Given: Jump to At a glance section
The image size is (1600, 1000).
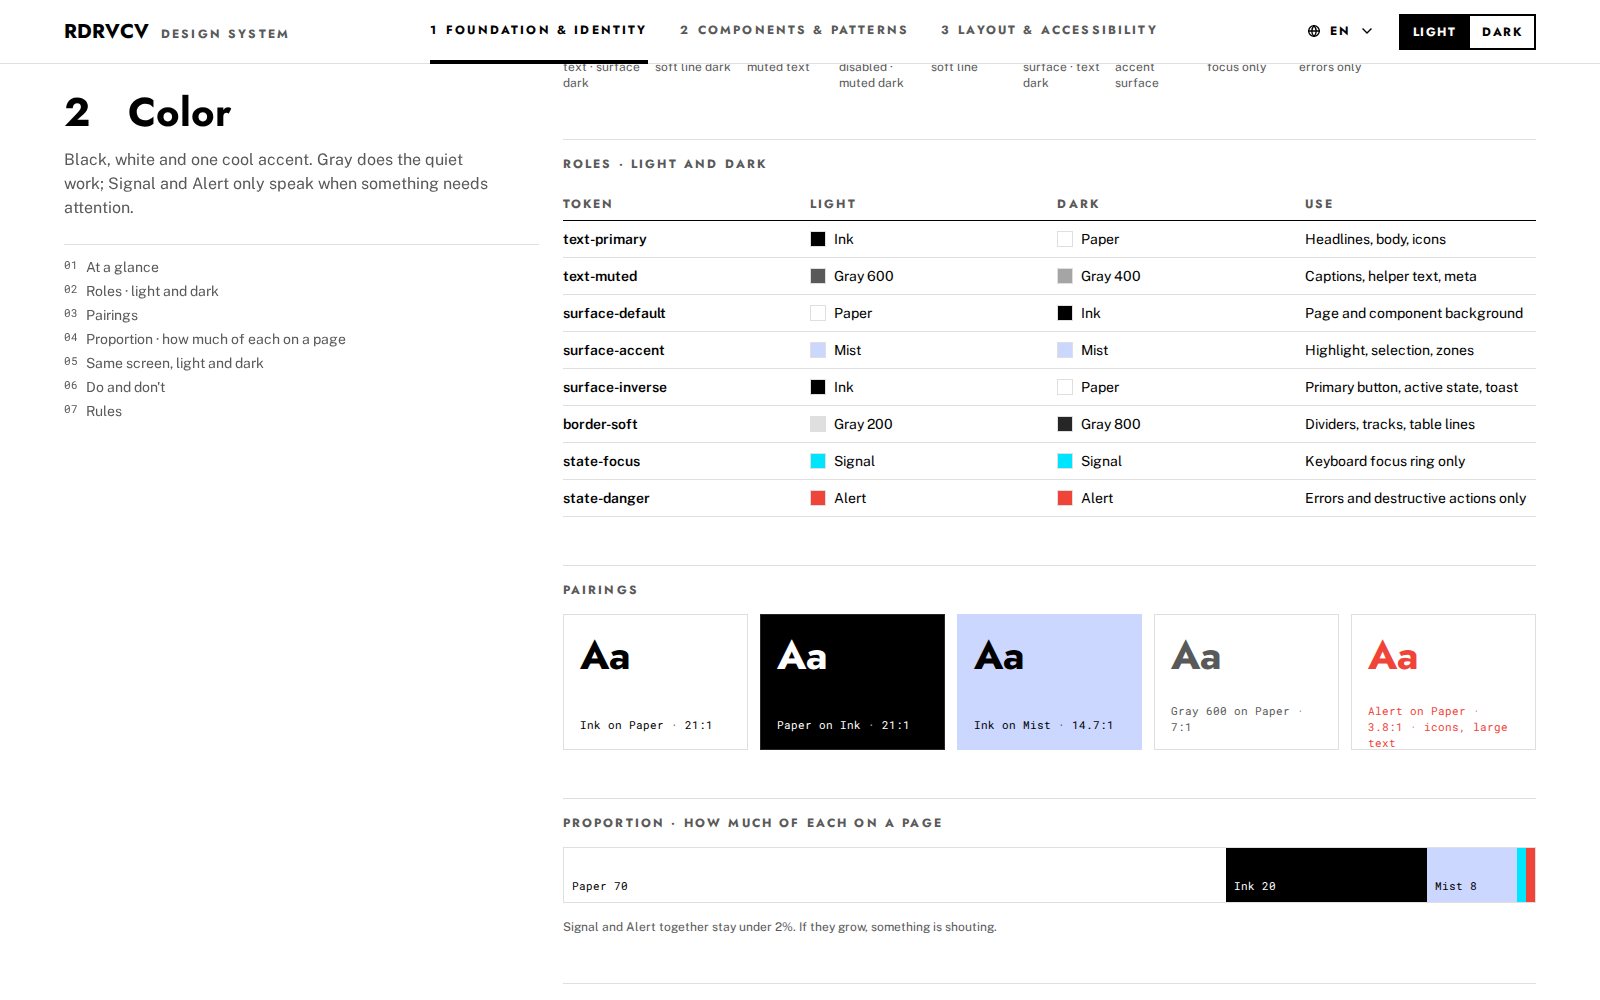Looking at the screenshot, I should coord(122,267).
